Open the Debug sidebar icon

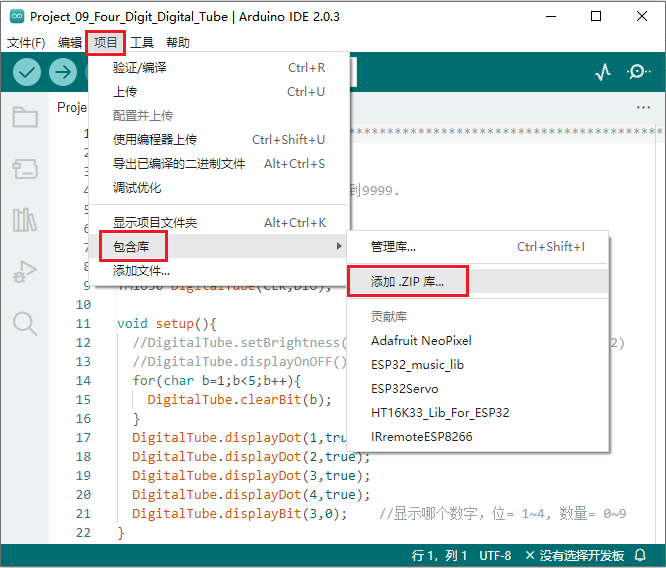coord(25,271)
